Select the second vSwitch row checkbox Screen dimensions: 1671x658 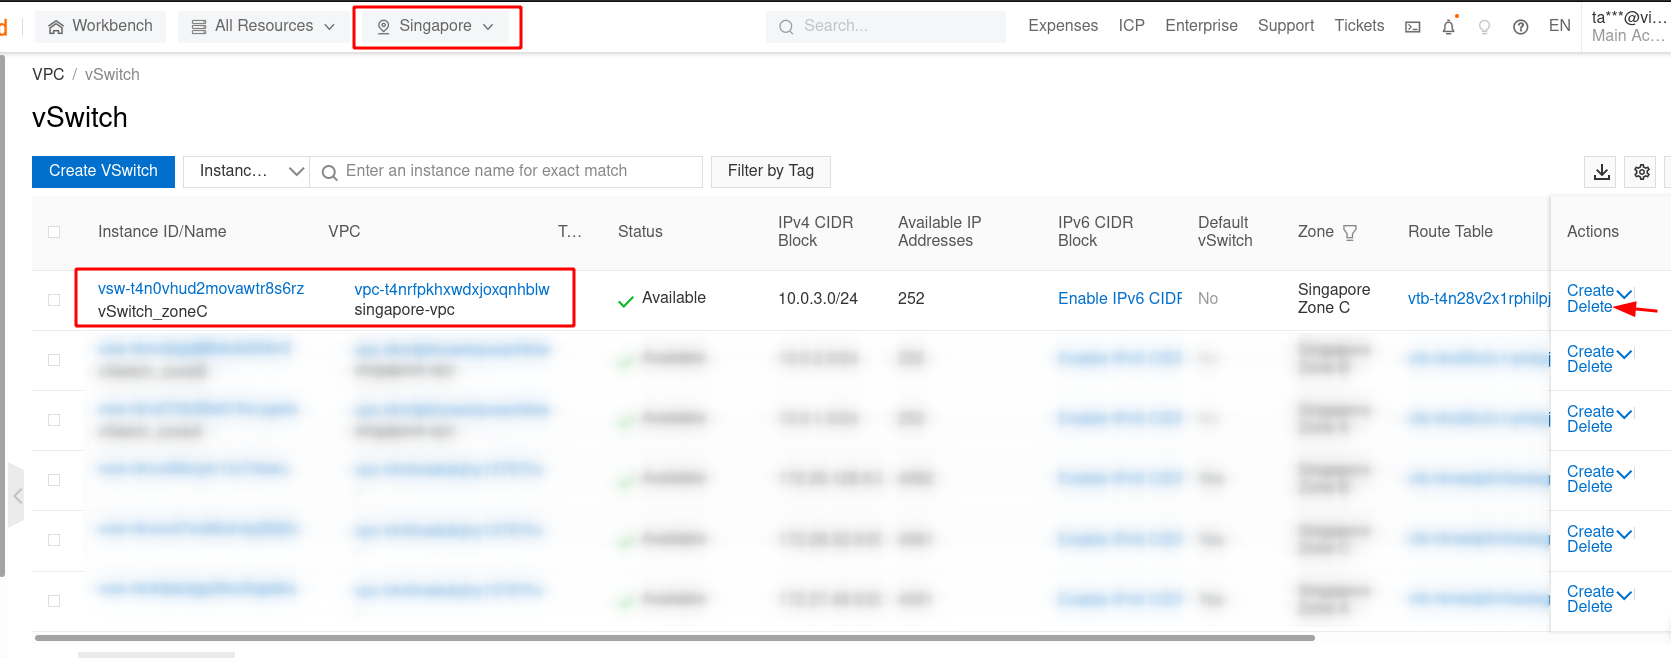(54, 360)
